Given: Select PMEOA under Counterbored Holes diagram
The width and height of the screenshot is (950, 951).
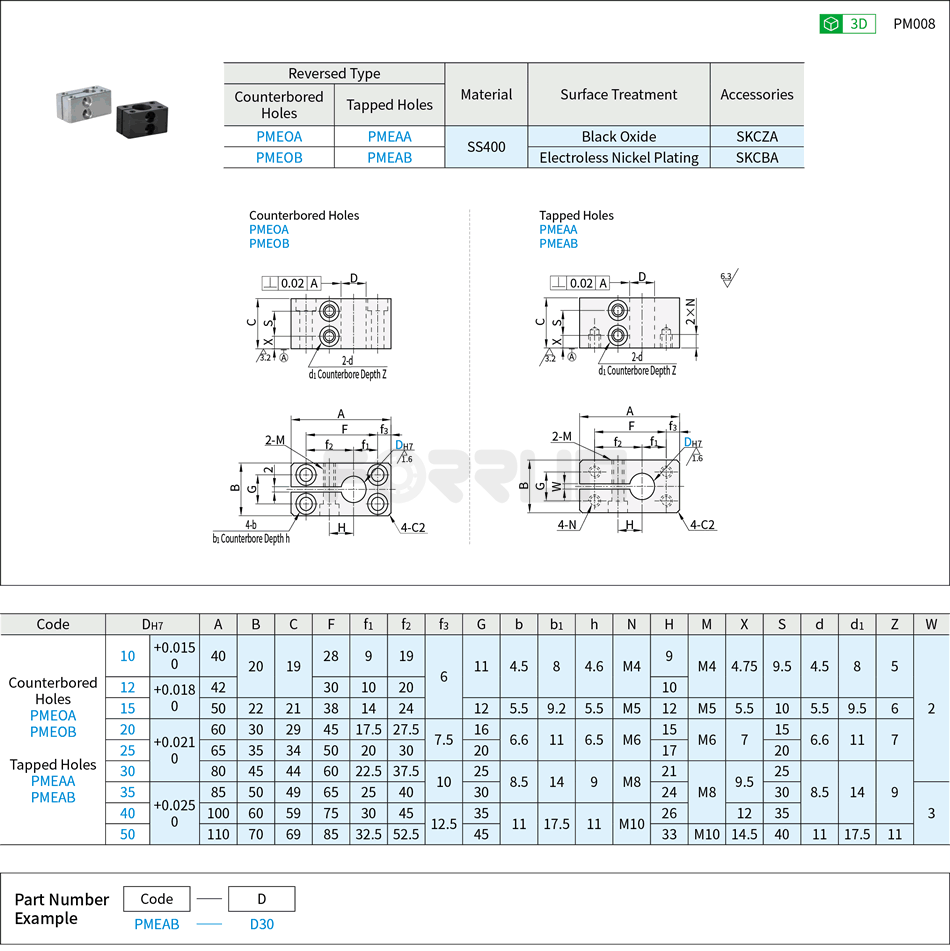Looking at the screenshot, I should coord(267,230).
